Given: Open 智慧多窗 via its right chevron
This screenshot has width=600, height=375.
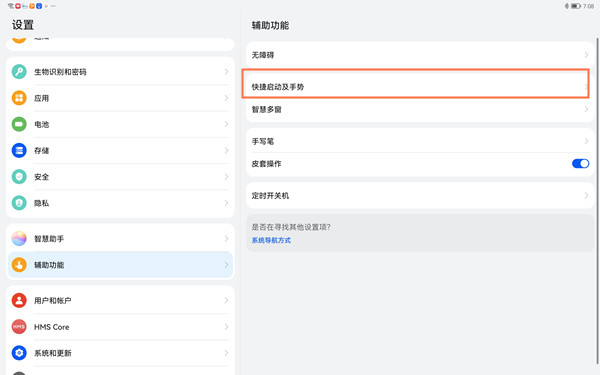Looking at the screenshot, I should coord(586,109).
